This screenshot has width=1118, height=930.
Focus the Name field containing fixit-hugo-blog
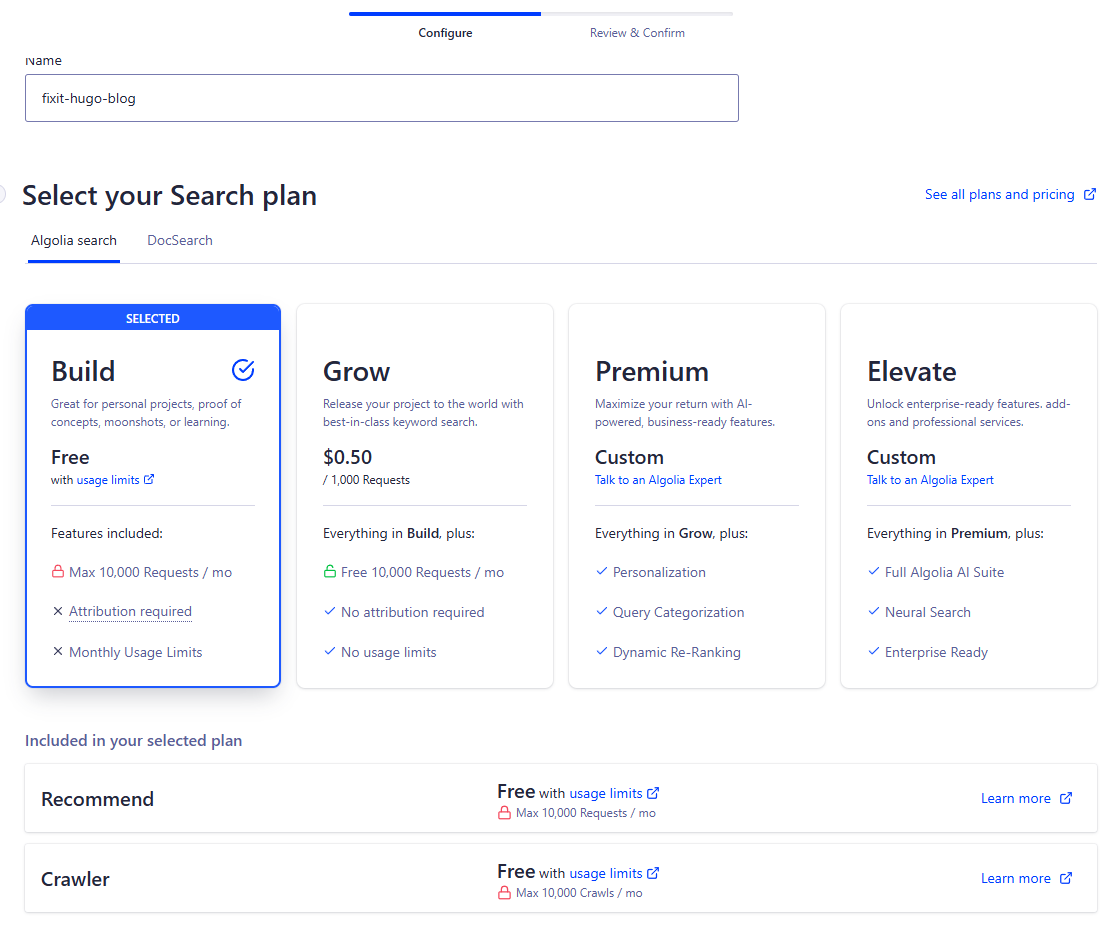(x=381, y=98)
